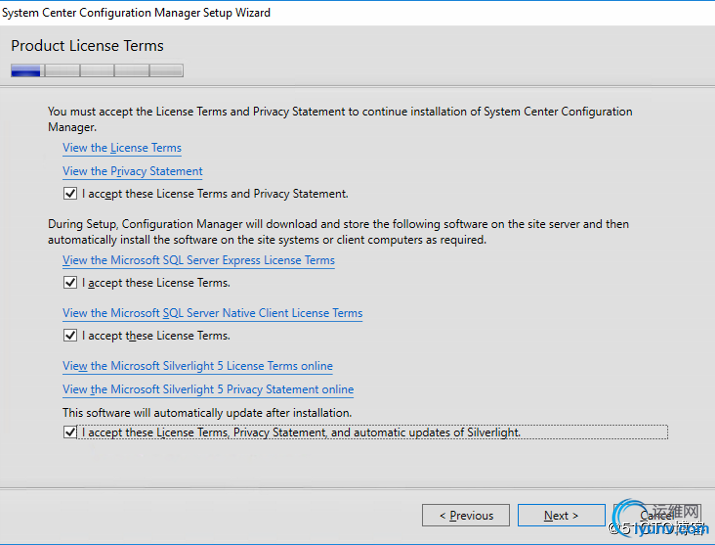
Task: Toggle SQL Server Native Client acceptance checkbox
Action: 70,336
